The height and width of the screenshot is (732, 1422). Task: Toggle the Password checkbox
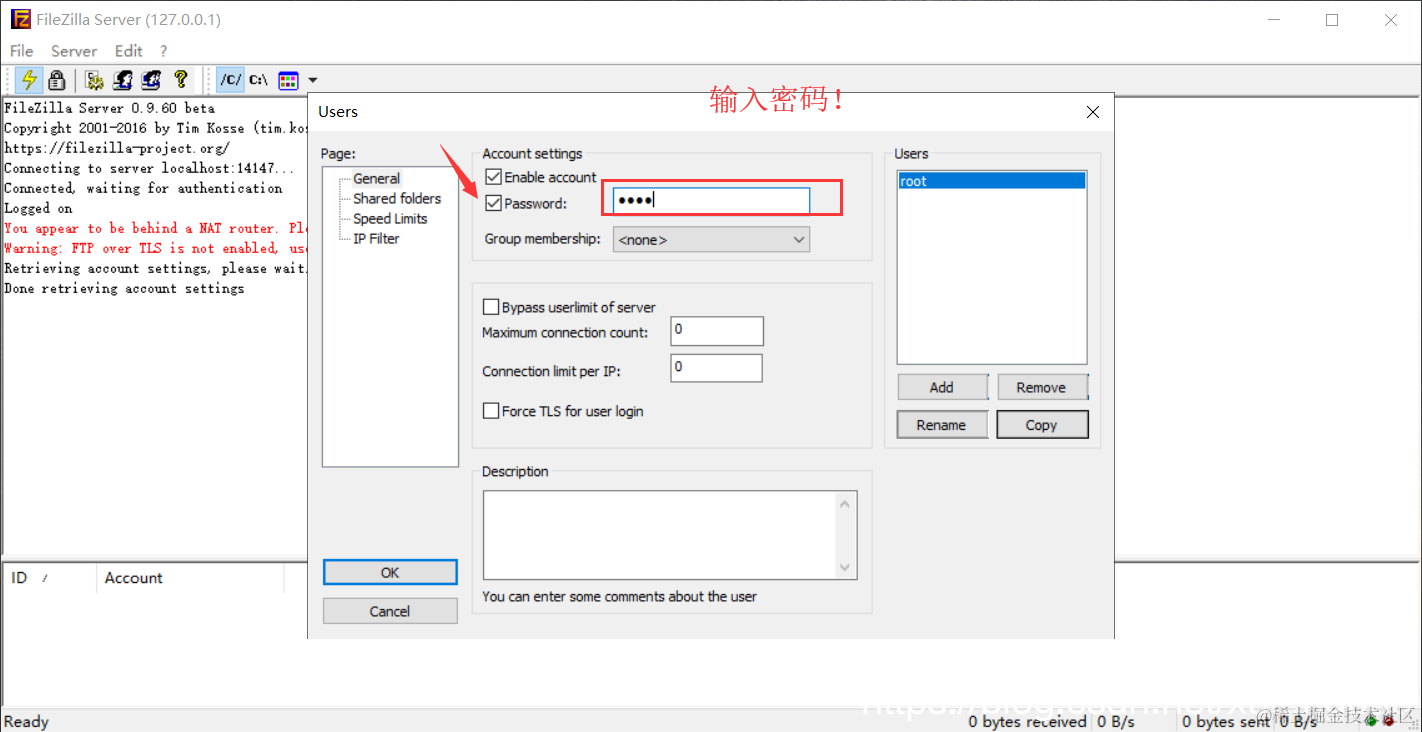[493, 203]
